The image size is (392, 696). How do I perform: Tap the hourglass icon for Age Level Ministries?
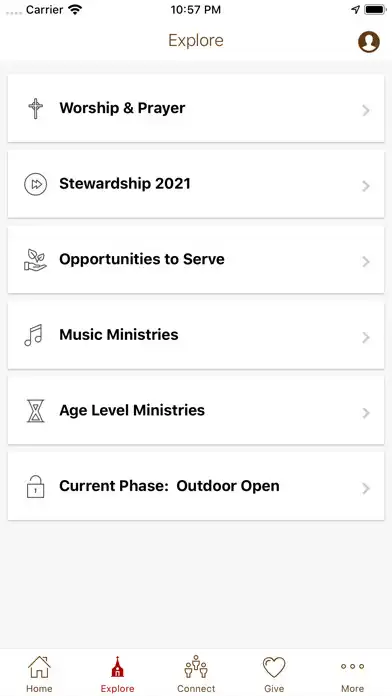36,411
